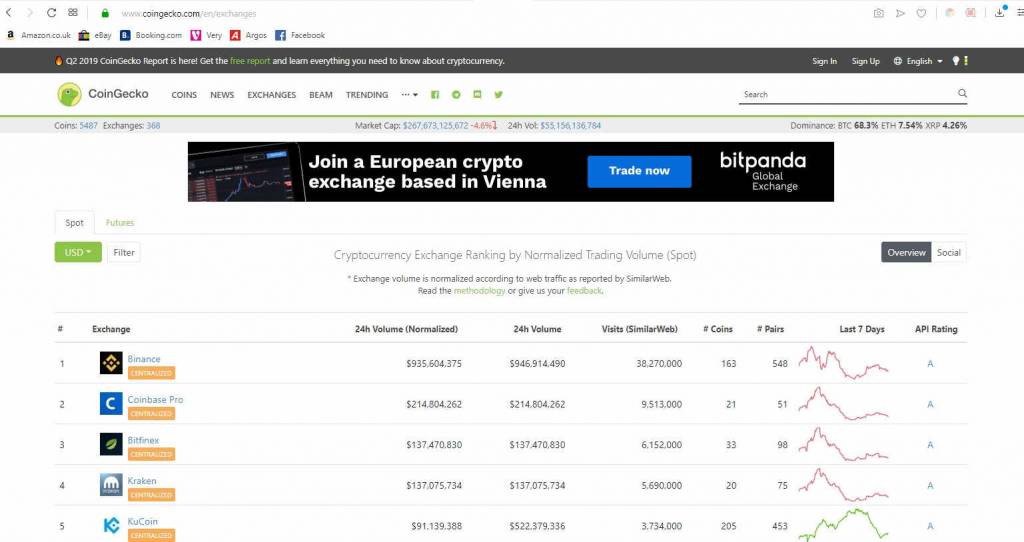Image resolution: width=1024 pixels, height=542 pixels.
Task: Open the feedback link
Action: pyautogui.click(x=584, y=291)
